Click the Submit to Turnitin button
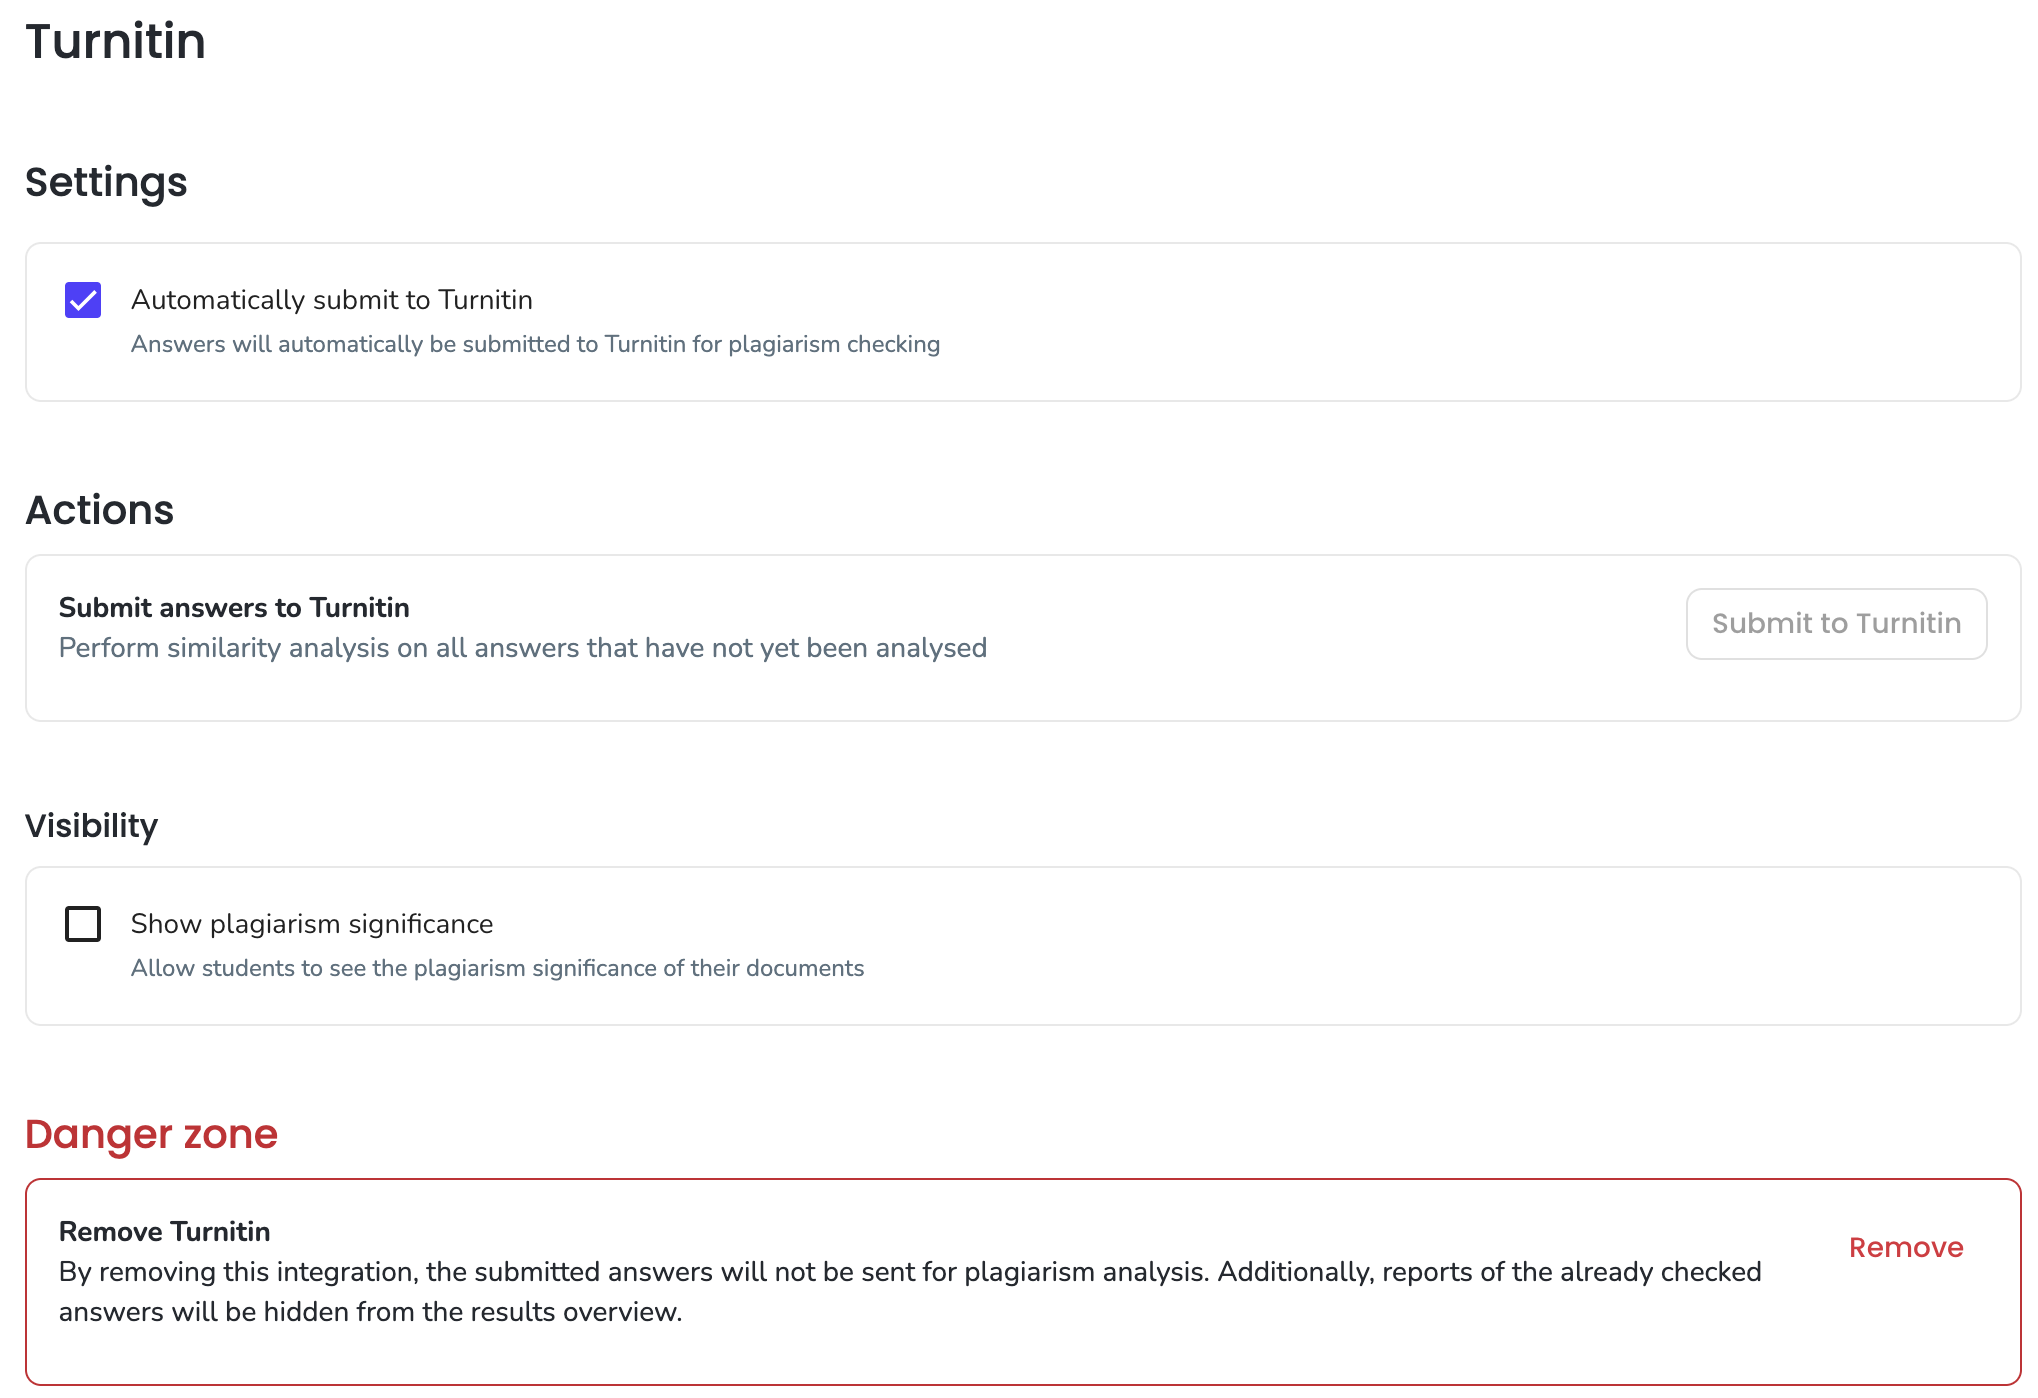Viewport: 2038px width, 1398px height. coord(1836,624)
